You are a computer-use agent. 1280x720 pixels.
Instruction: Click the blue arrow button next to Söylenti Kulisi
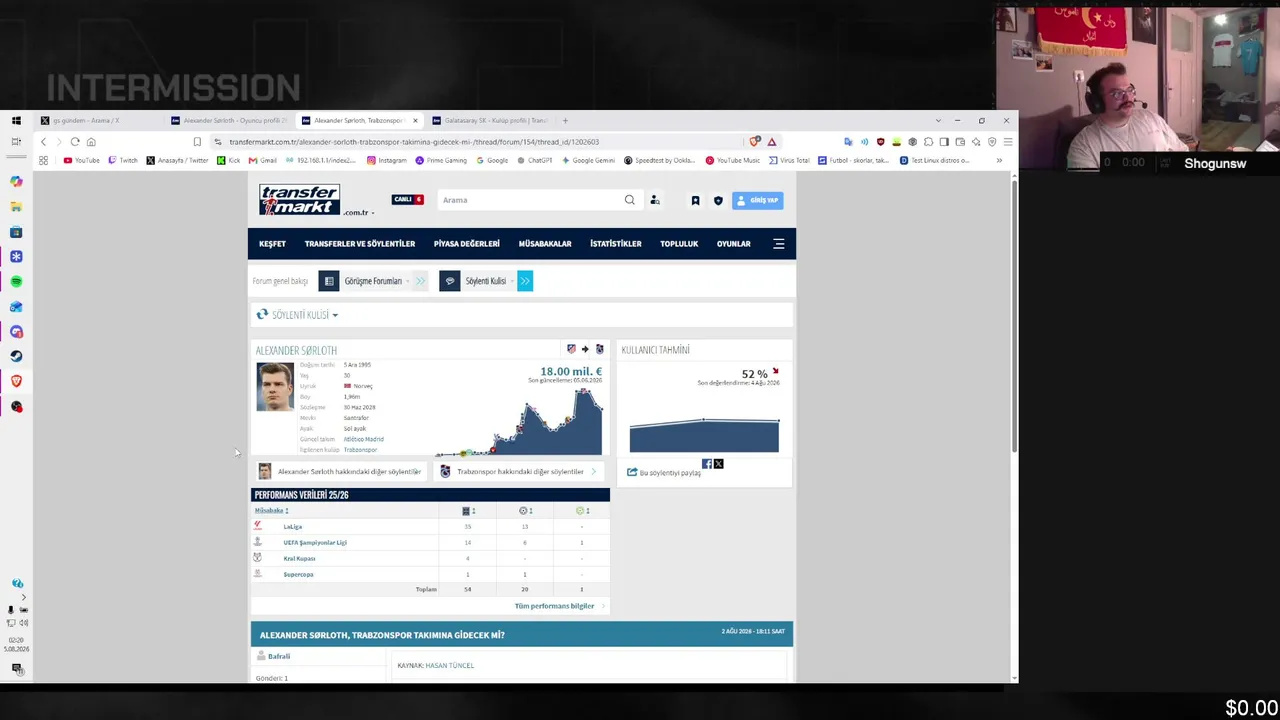point(525,281)
